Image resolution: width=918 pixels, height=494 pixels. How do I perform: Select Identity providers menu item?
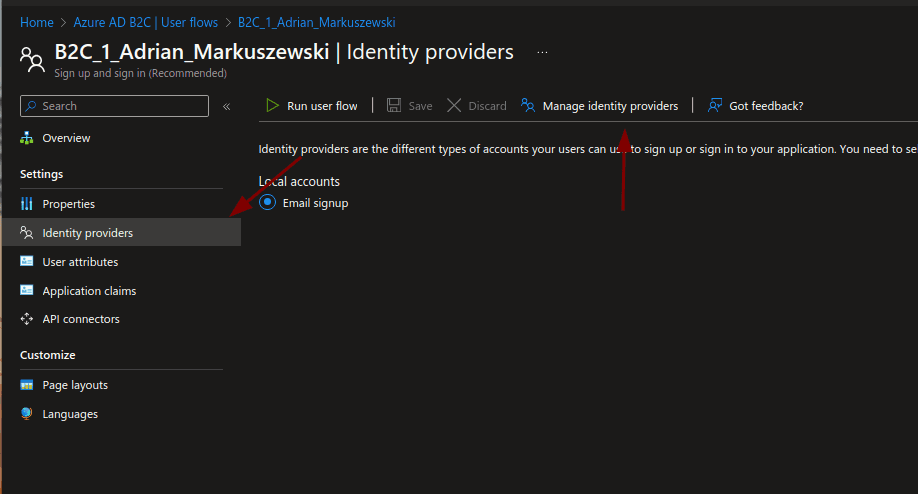pyautogui.click(x=121, y=232)
